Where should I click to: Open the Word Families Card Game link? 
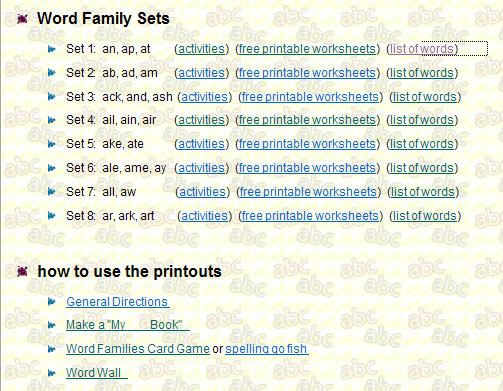point(138,349)
